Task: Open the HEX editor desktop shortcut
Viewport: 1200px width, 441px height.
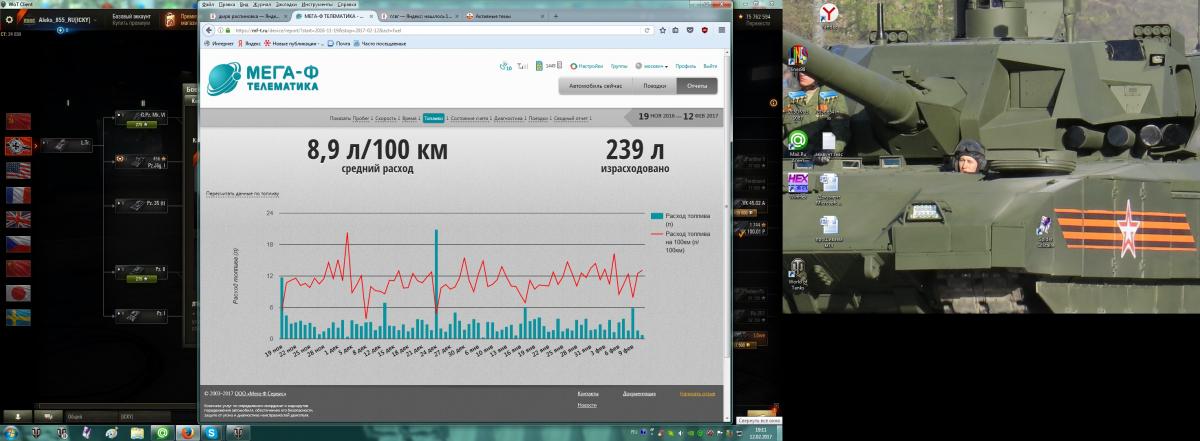Action: [798, 184]
